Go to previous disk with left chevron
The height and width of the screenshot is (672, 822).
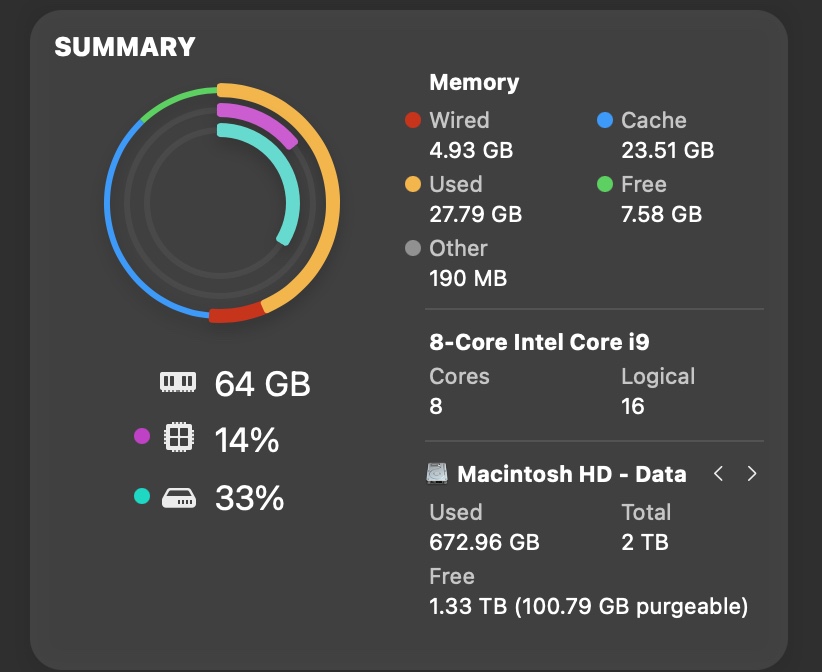click(x=718, y=474)
